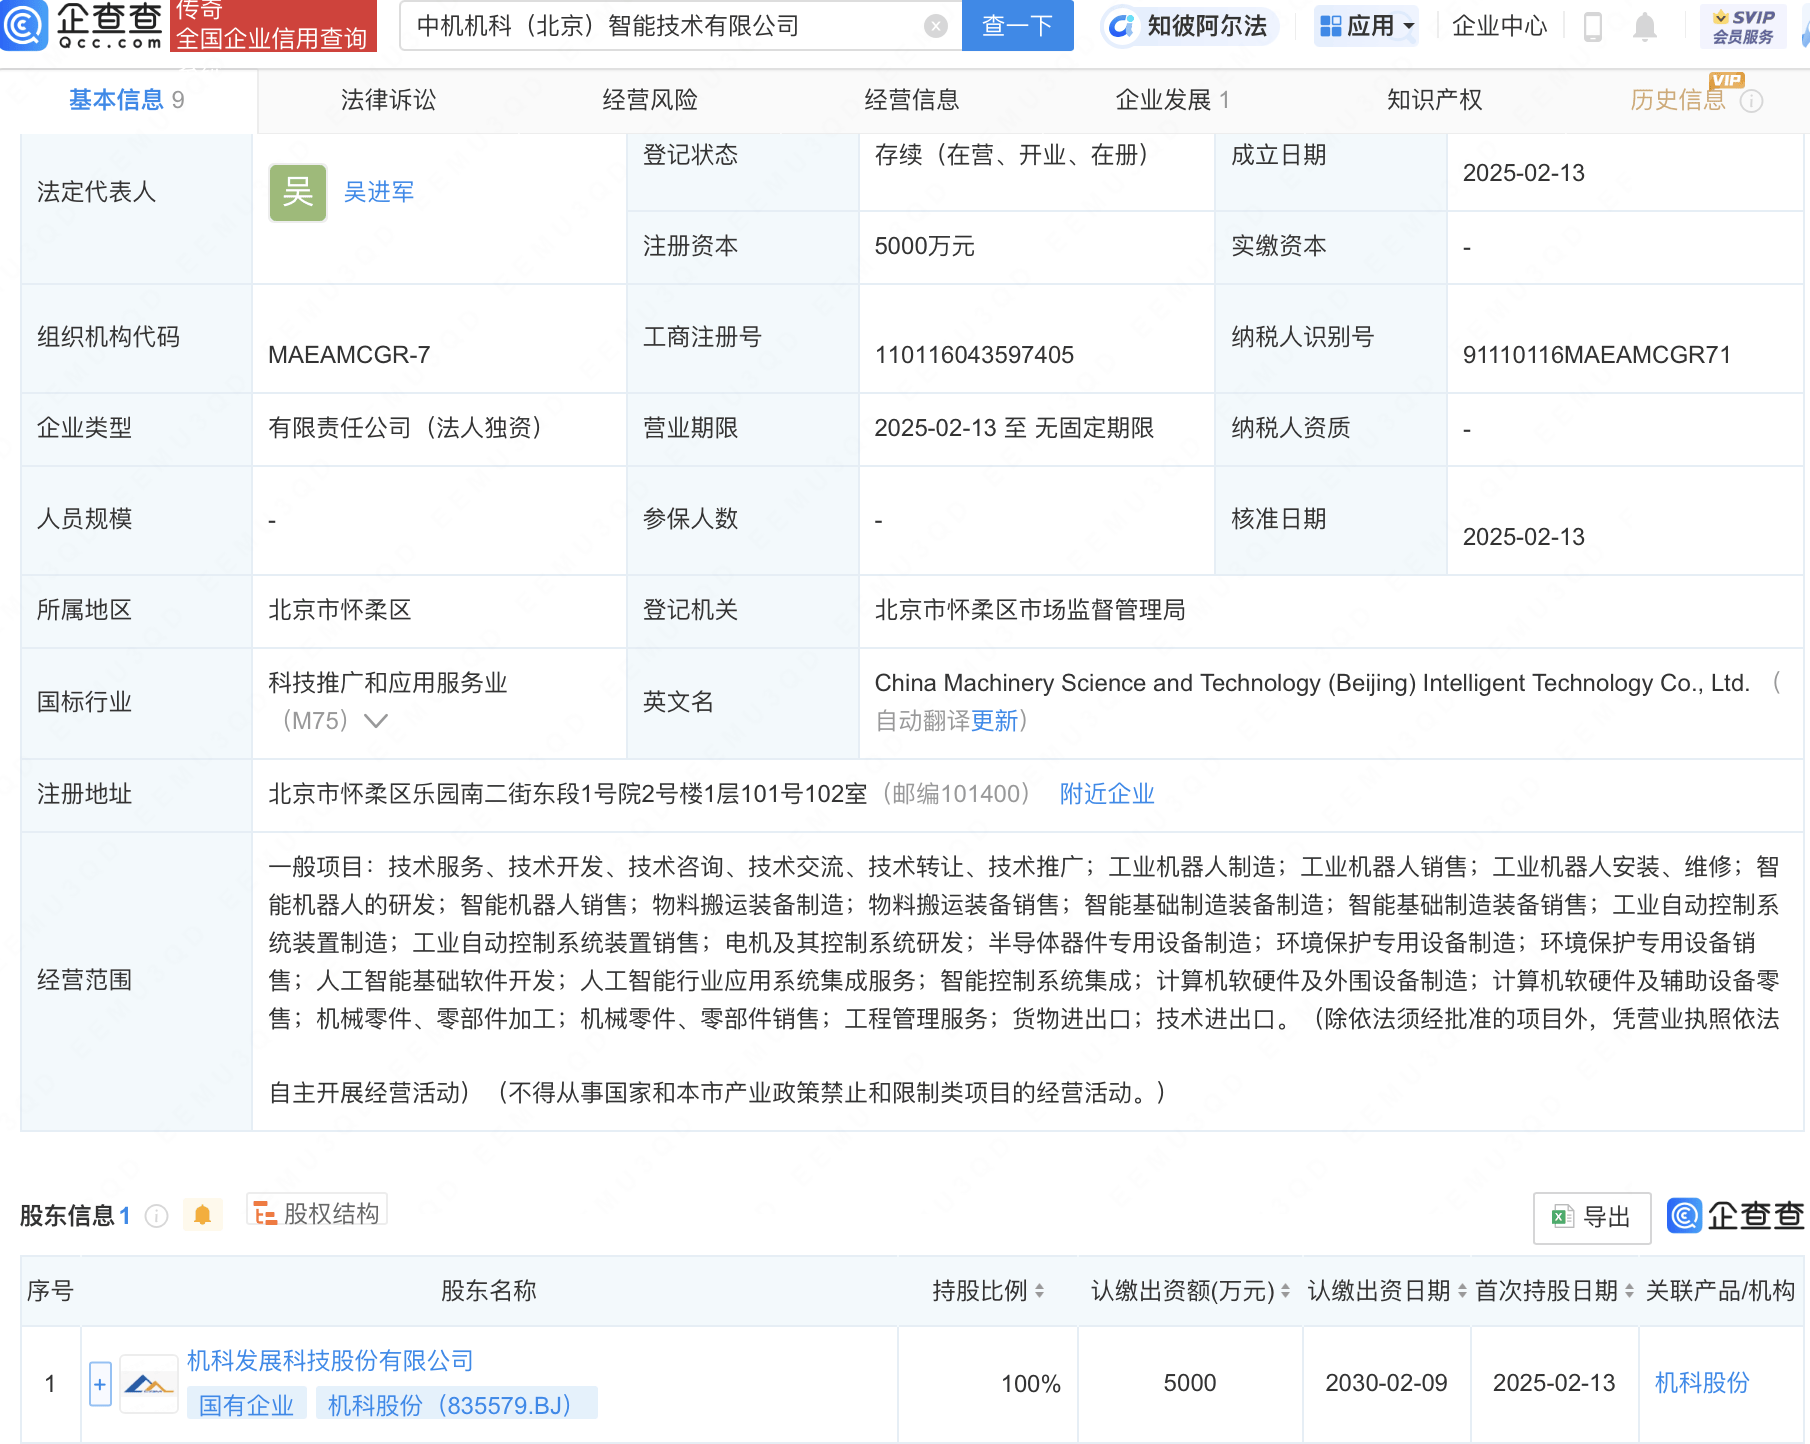Select 营业期限 2025-02-13 至 无固定期限
1810x1444 pixels.
[x=1014, y=428]
